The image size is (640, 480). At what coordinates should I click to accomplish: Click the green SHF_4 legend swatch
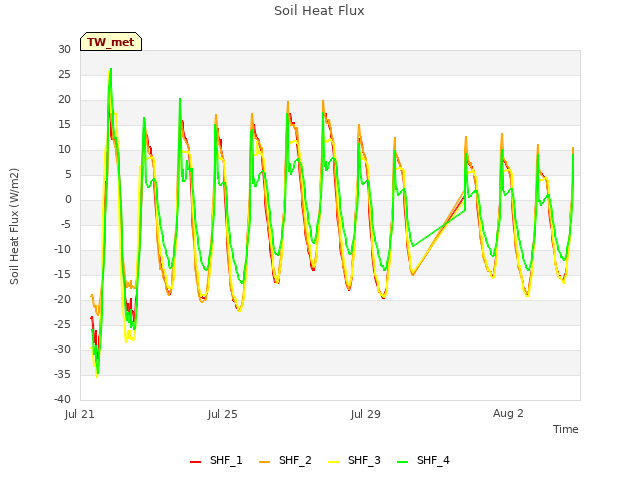click(402, 462)
